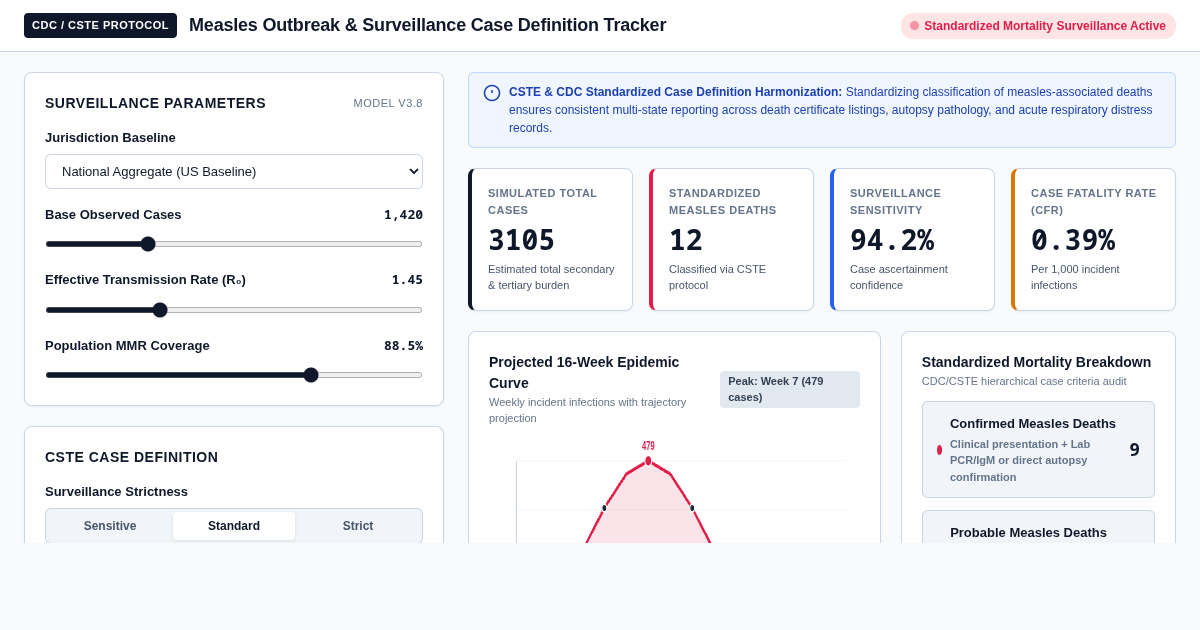Click the page title Measles Outbreak Tracker
This screenshot has width=1200, height=630.
427,26
